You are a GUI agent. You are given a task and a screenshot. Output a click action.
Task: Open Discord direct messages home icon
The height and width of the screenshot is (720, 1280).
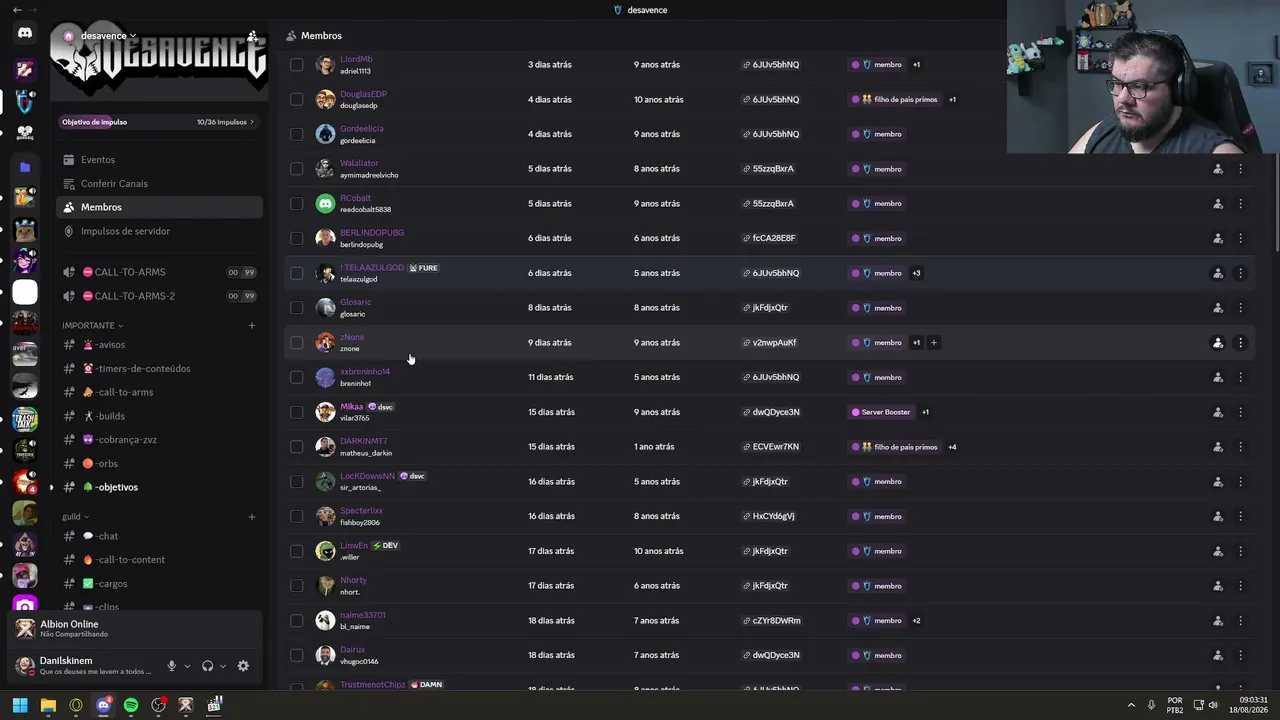tap(25, 33)
